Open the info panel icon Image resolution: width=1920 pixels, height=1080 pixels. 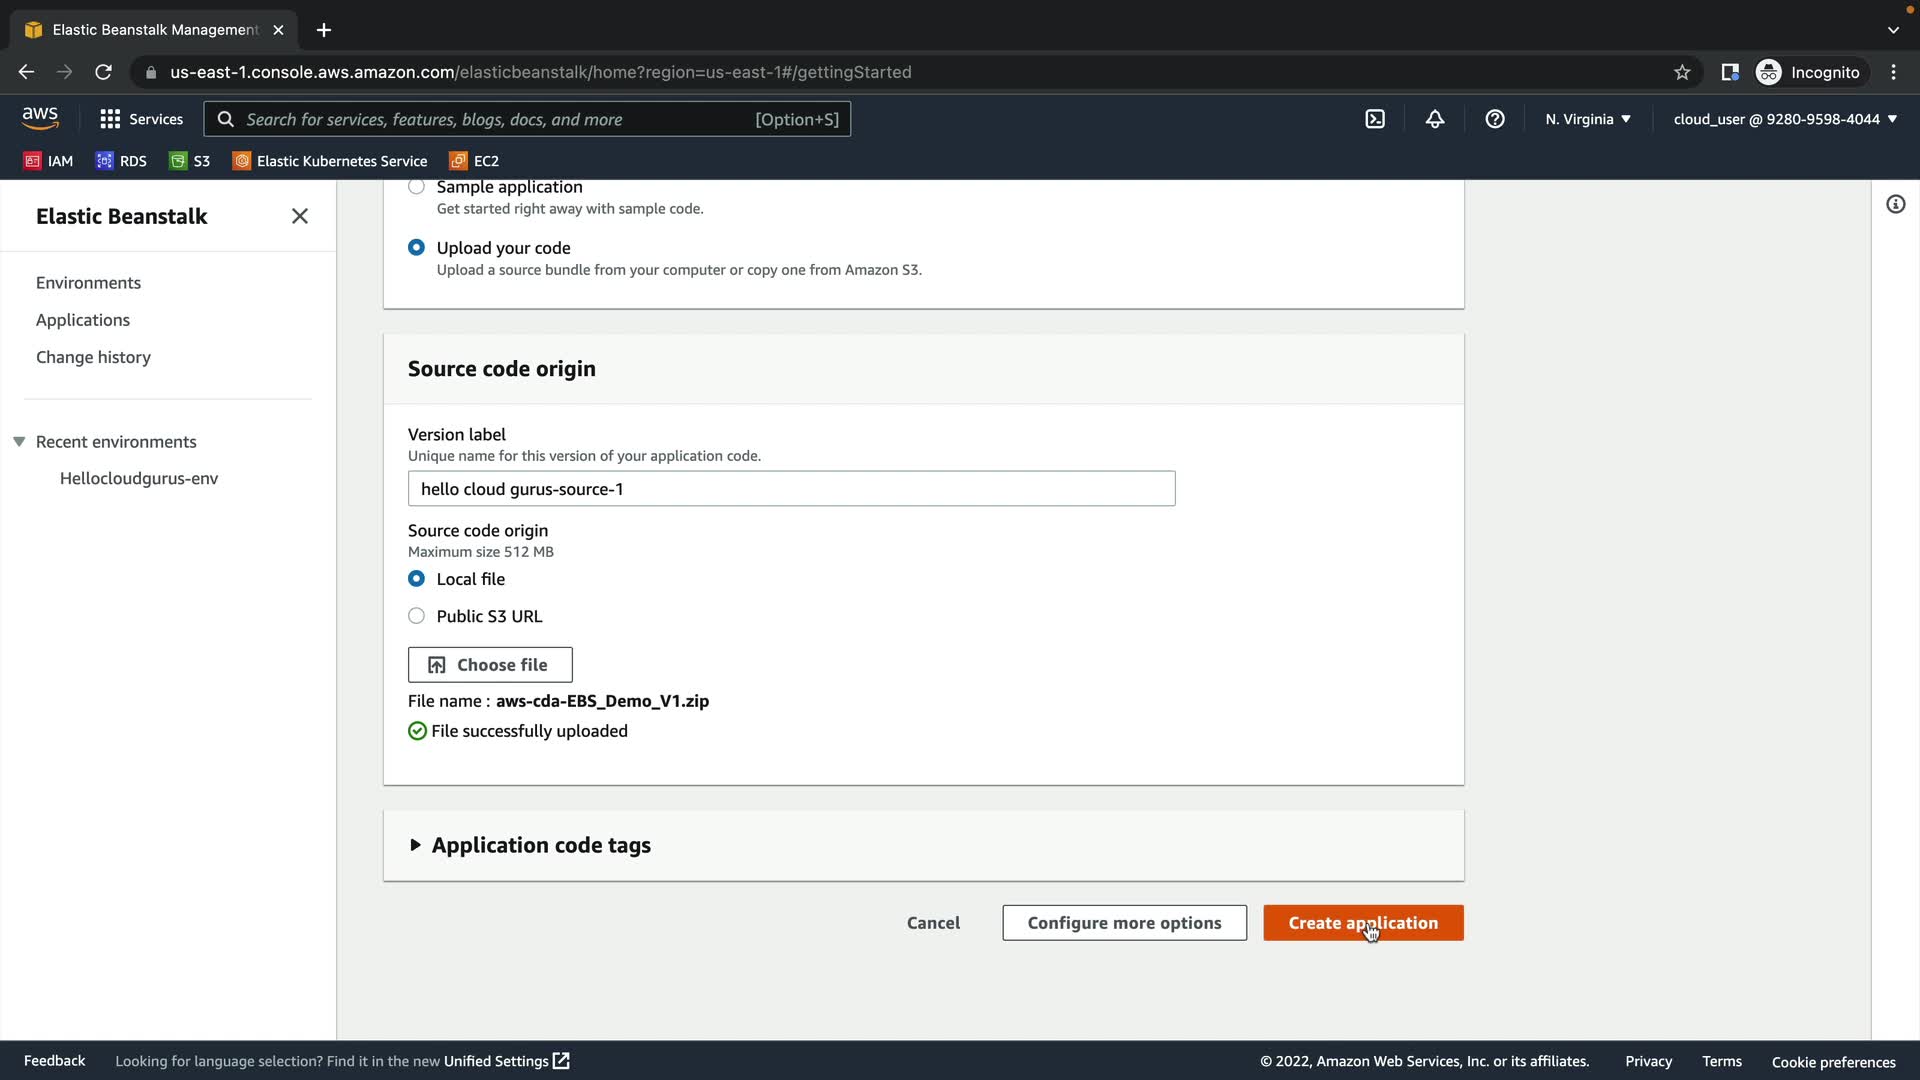coord(1895,205)
